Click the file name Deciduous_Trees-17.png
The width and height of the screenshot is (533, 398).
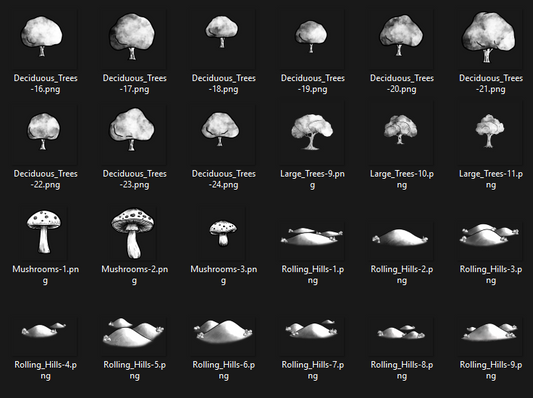(135, 84)
